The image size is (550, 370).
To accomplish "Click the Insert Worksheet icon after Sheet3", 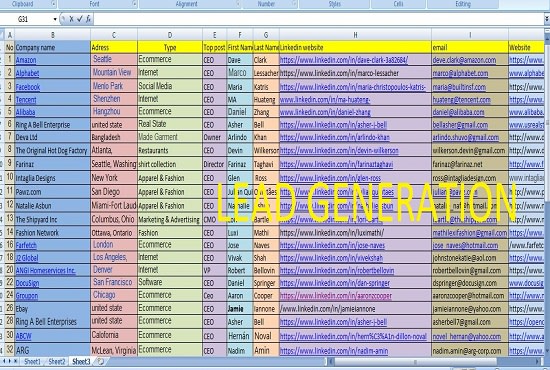I will click(x=100, y=361).
